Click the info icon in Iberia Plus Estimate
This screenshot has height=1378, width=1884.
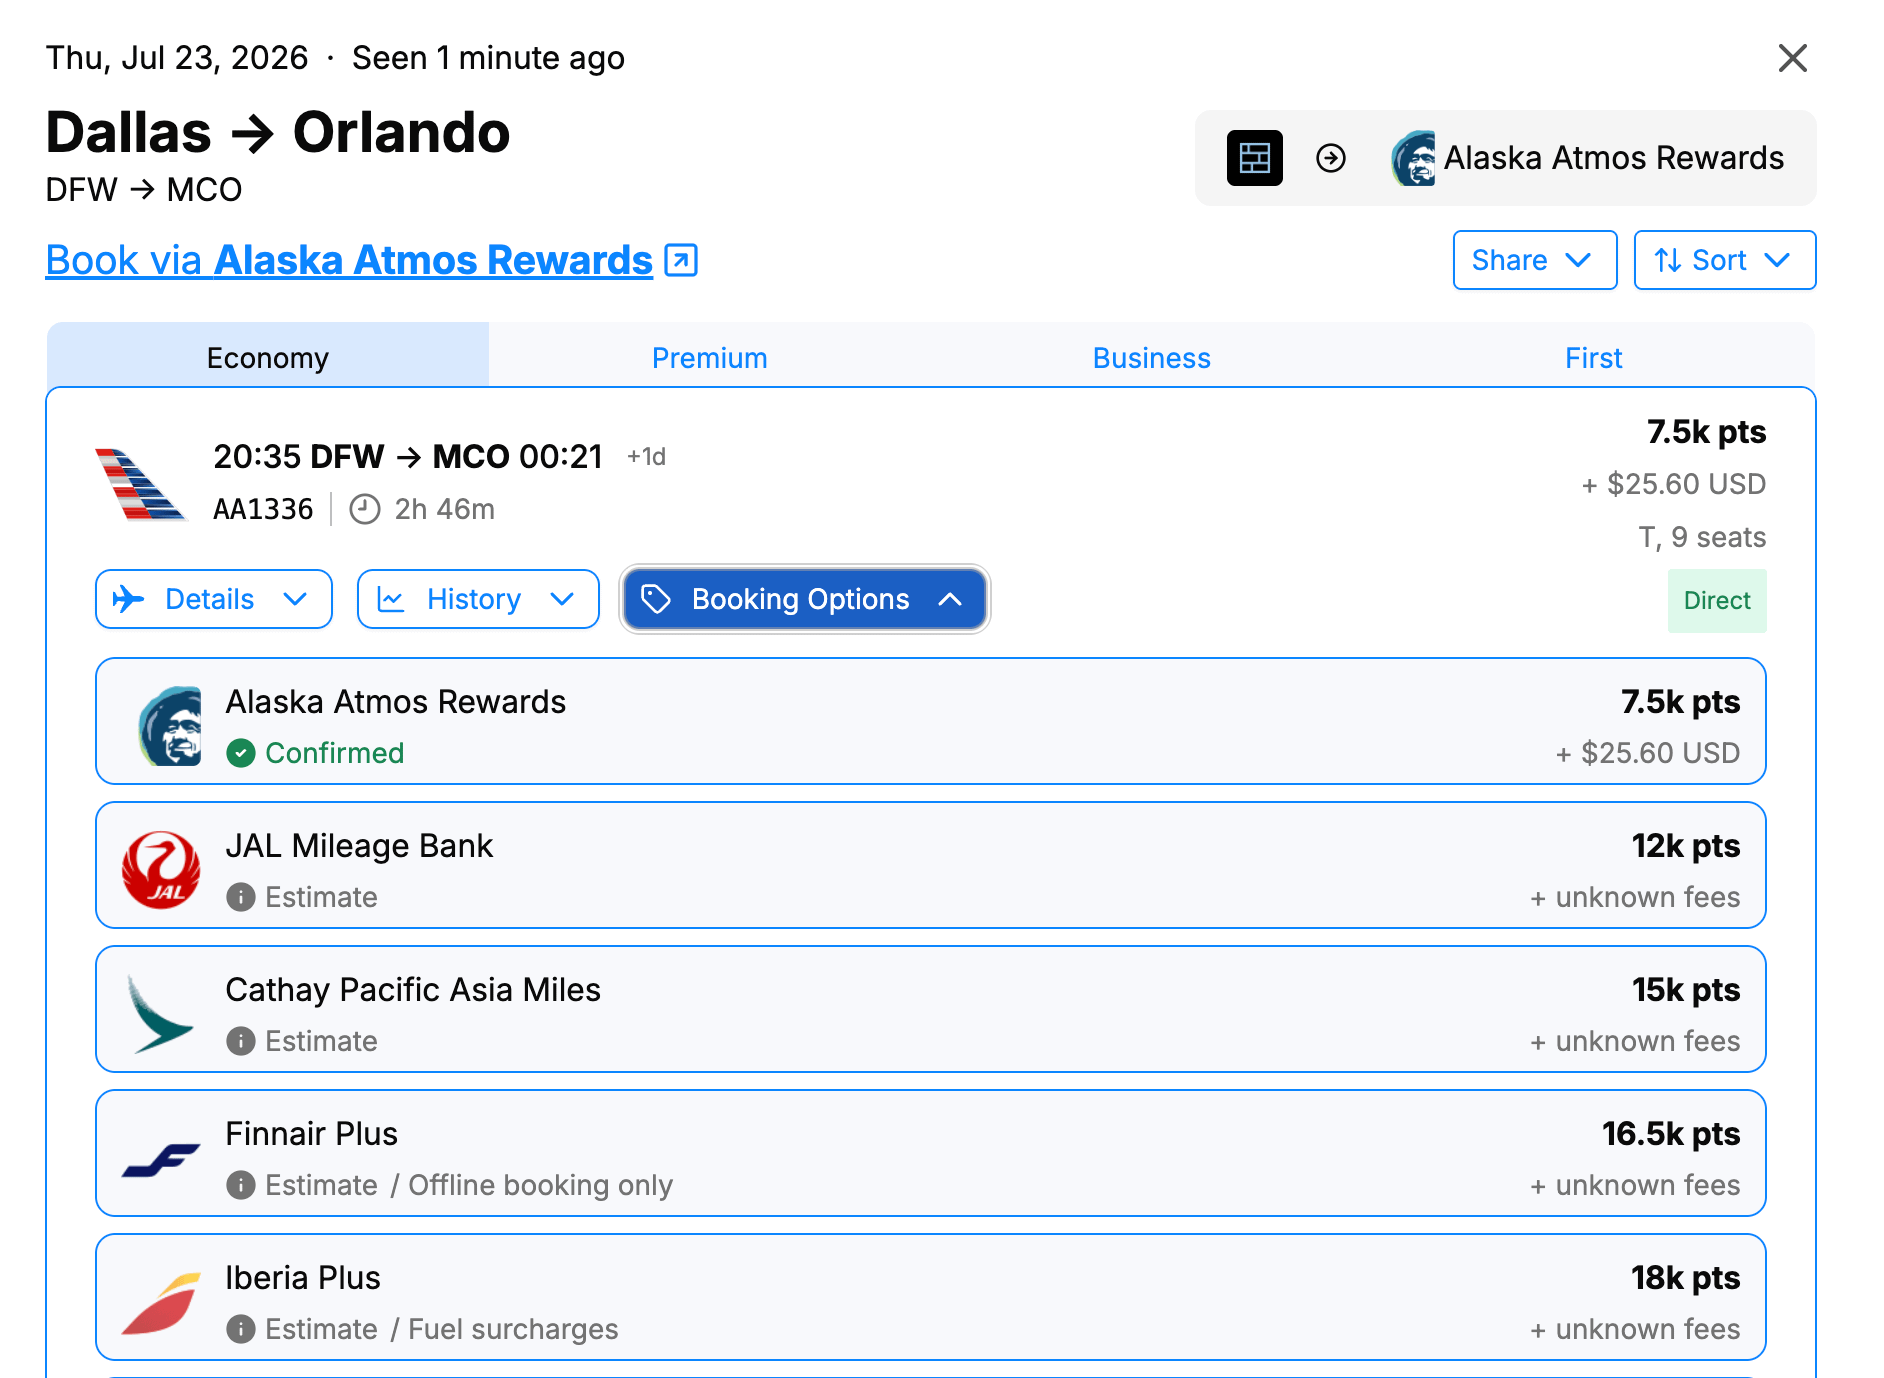(240, 1329)
